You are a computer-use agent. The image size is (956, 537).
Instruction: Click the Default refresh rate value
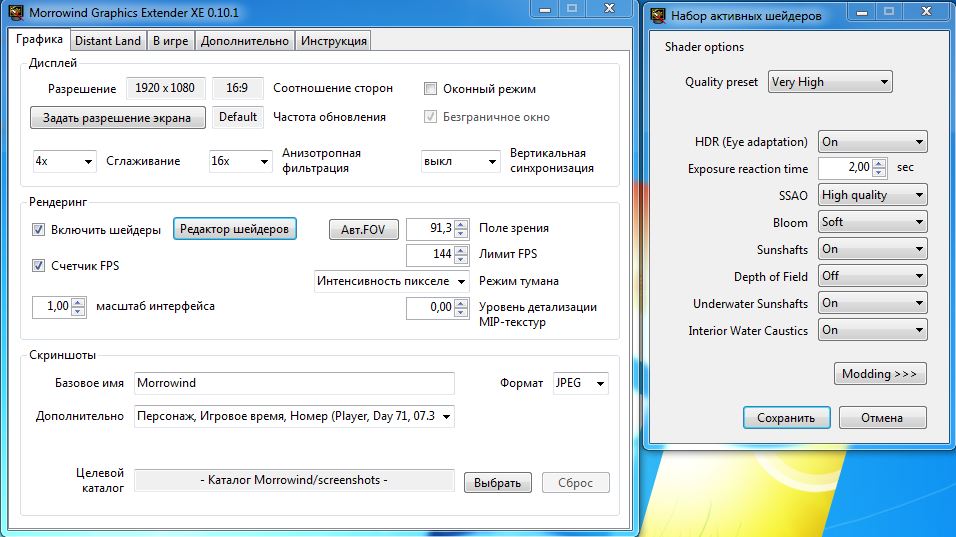tap(238, 117)
